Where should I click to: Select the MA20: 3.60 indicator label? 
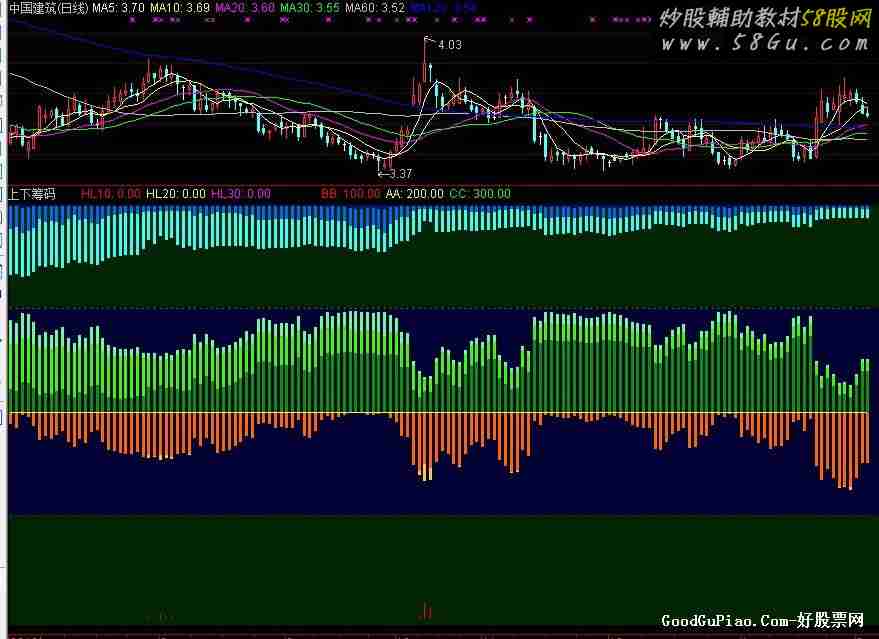(x=245, y=7)
